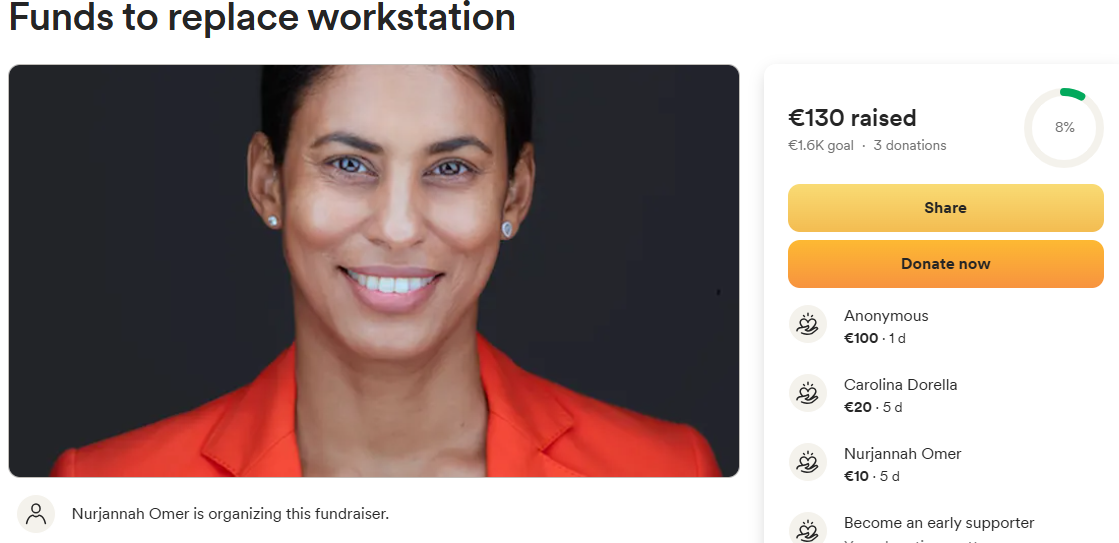Select the Anonymous donor name
Image resolution: width=1119 pixels, height=543 pixels.
886,316
